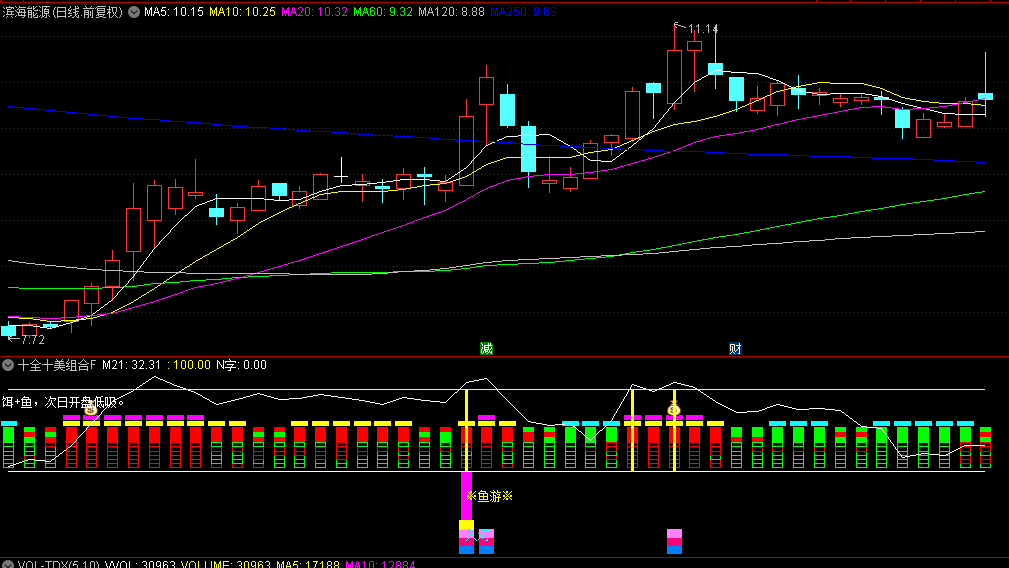Select the MA20: 10.32 label

pos(315,12)
